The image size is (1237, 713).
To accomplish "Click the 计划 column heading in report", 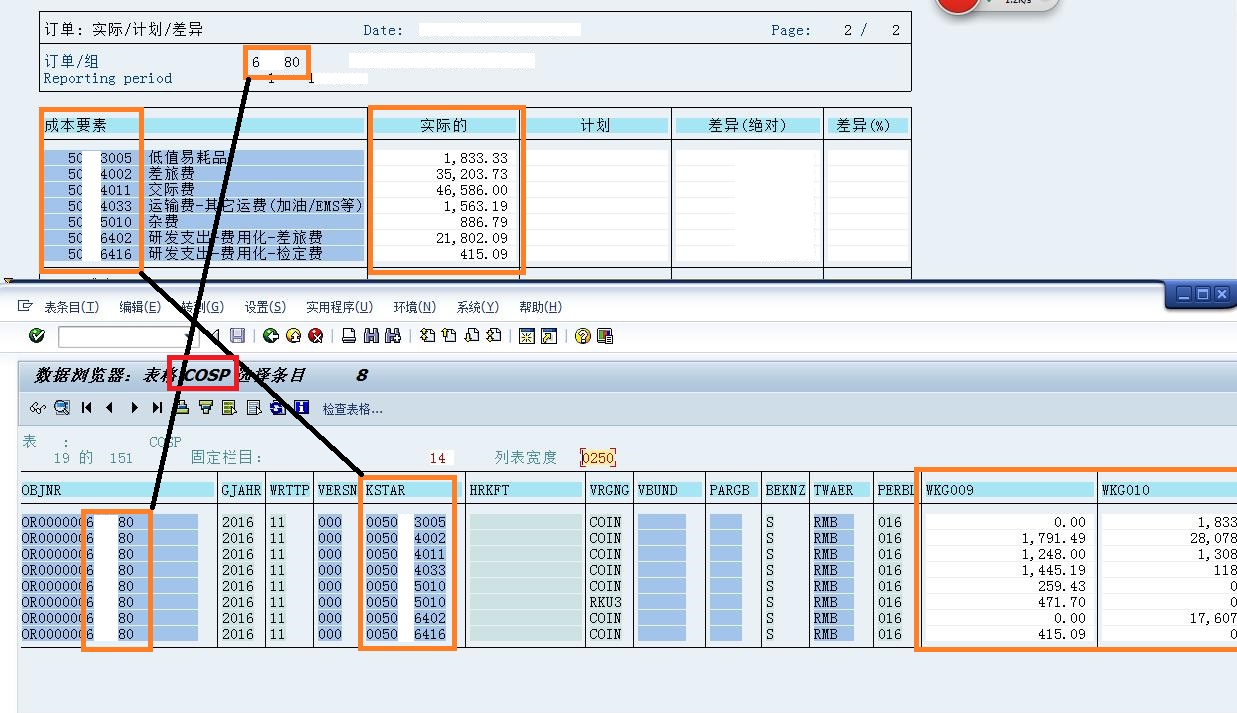I will (595, 126).
